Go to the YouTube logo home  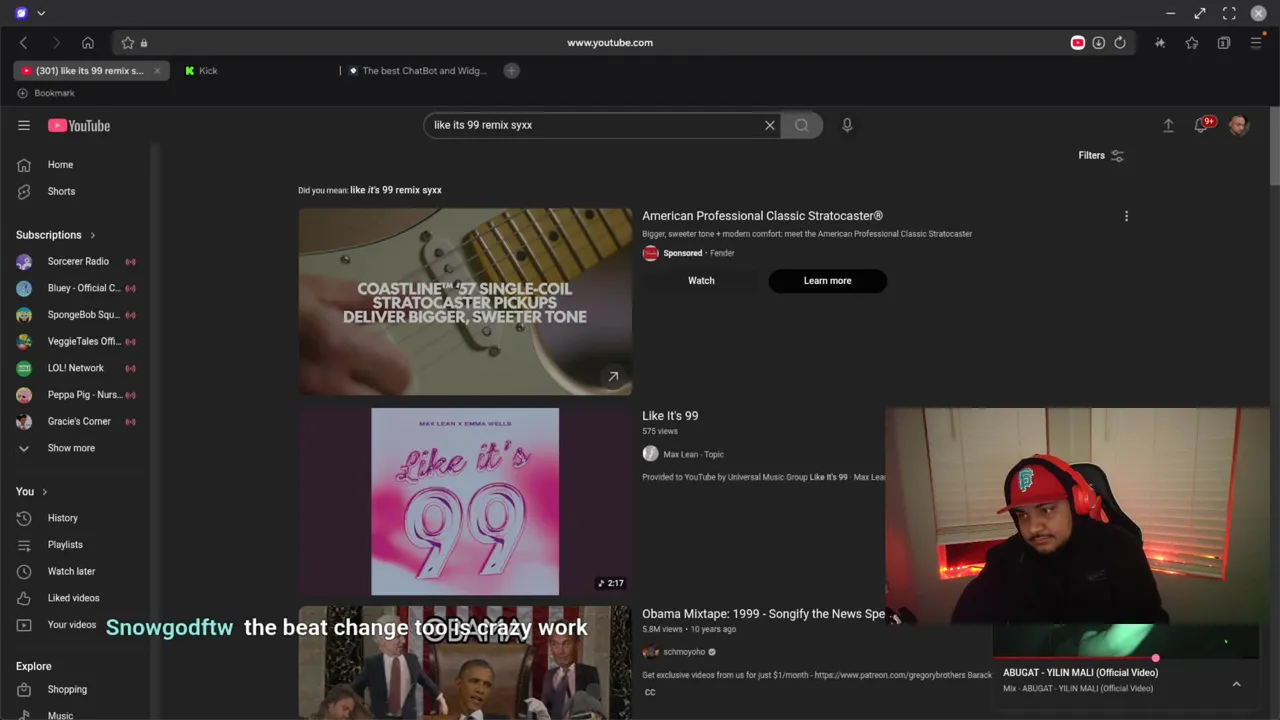tap(79, 125)
